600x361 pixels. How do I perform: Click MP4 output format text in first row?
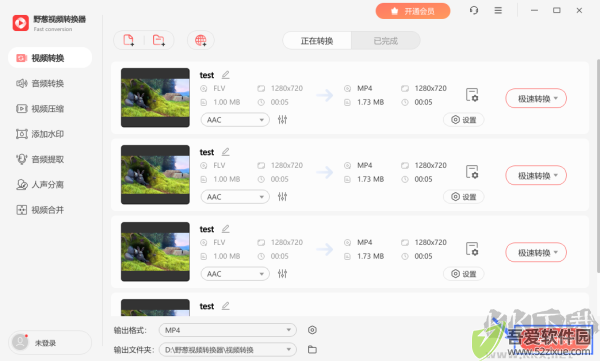tap(365, 88)
